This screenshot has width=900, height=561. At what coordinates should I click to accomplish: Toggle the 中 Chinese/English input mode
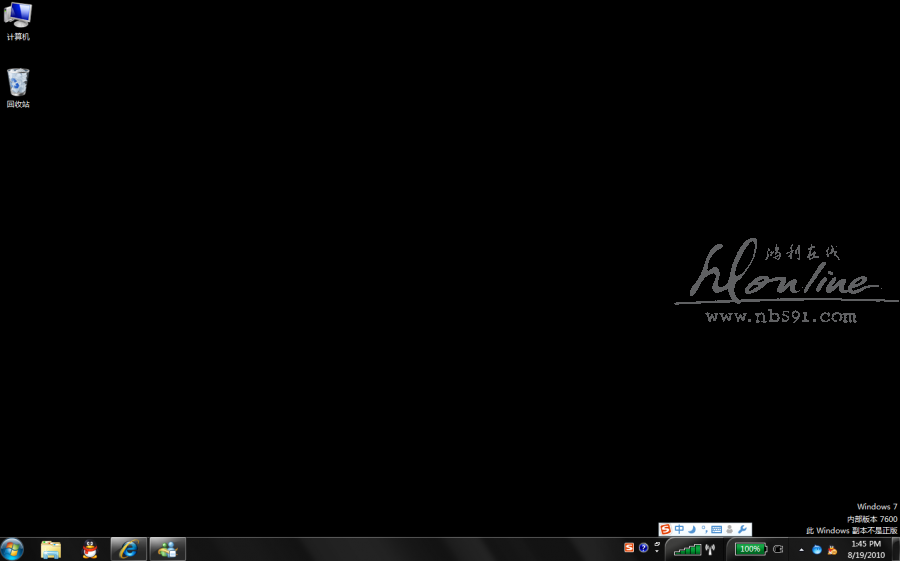click(x=679, y=529)
